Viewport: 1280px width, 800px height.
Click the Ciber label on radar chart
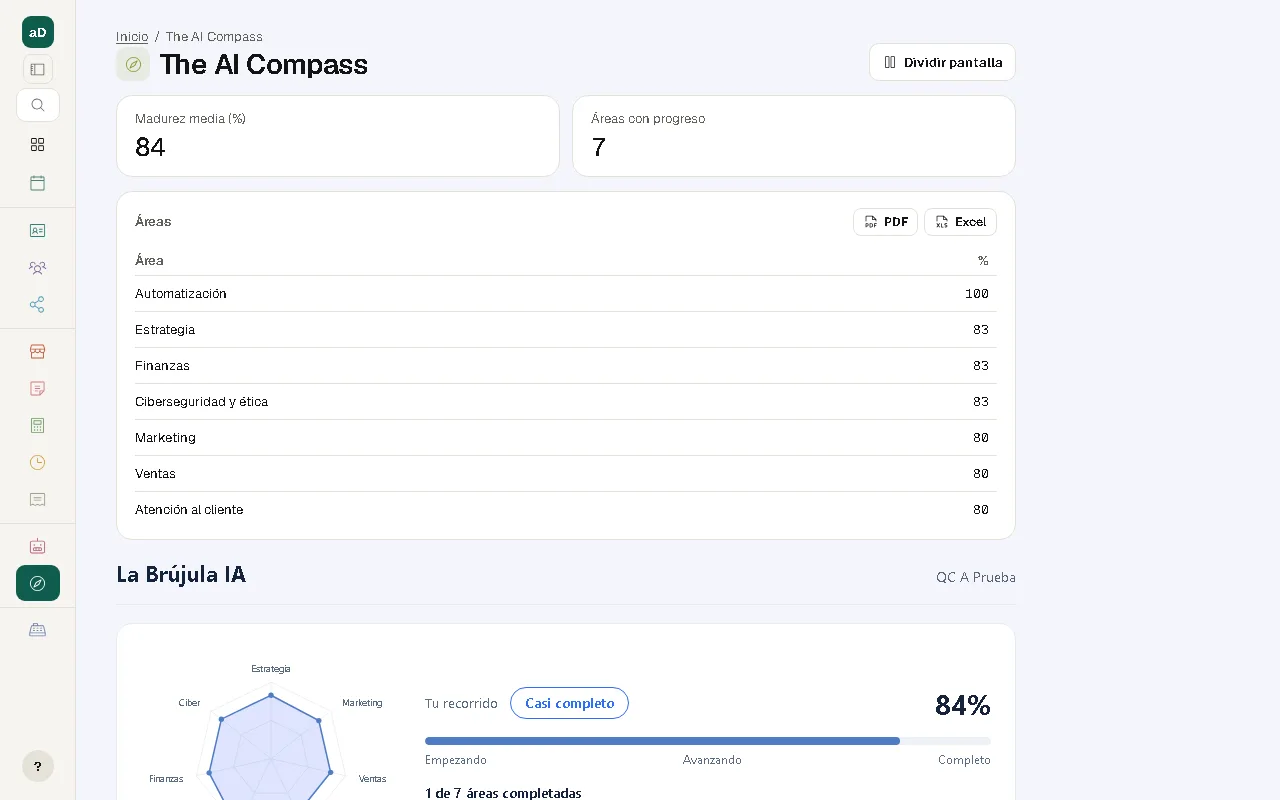pos(189,703)
